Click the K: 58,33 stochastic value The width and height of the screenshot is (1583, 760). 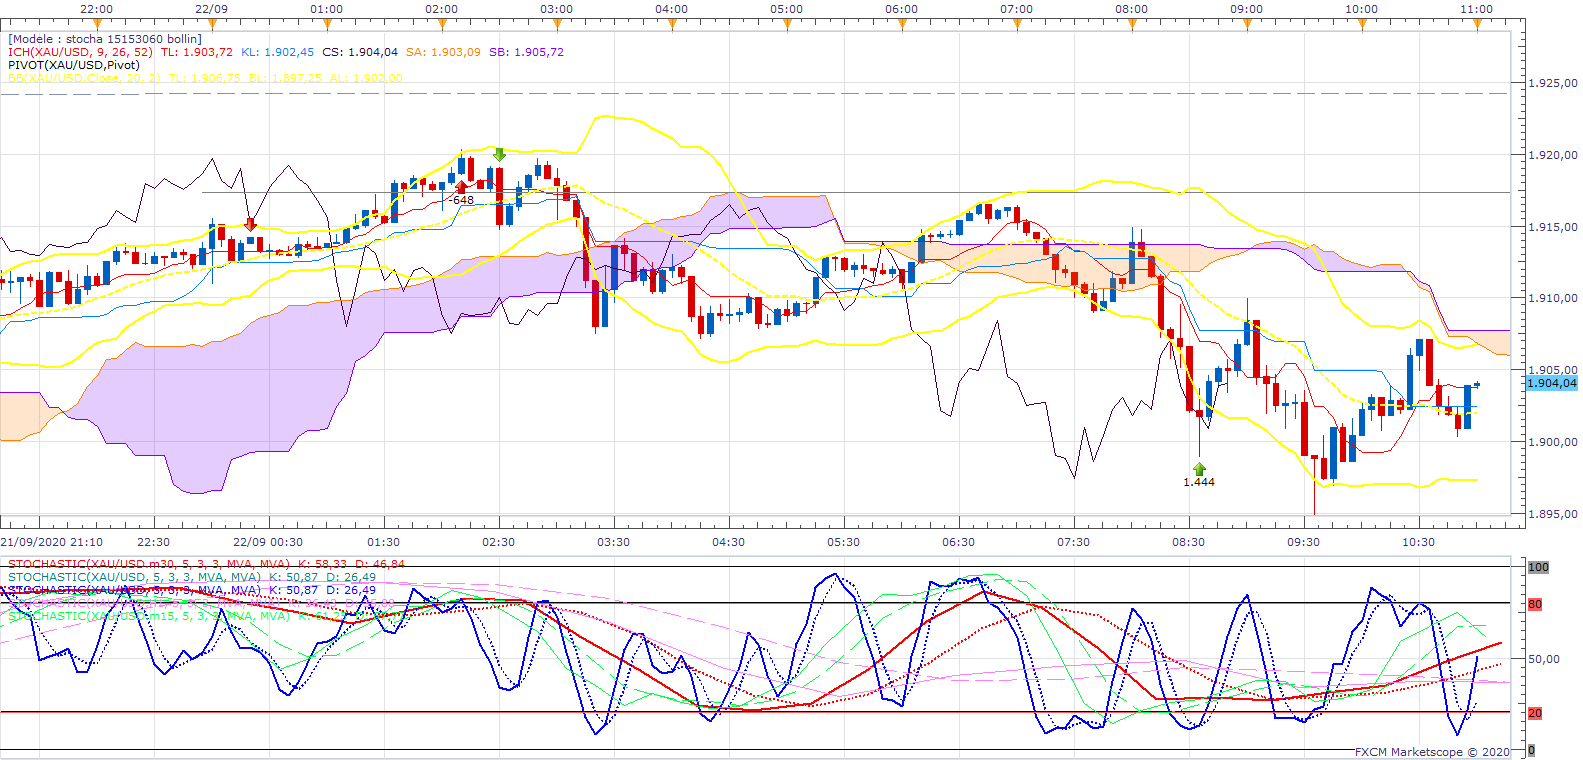tap(321, 564)
